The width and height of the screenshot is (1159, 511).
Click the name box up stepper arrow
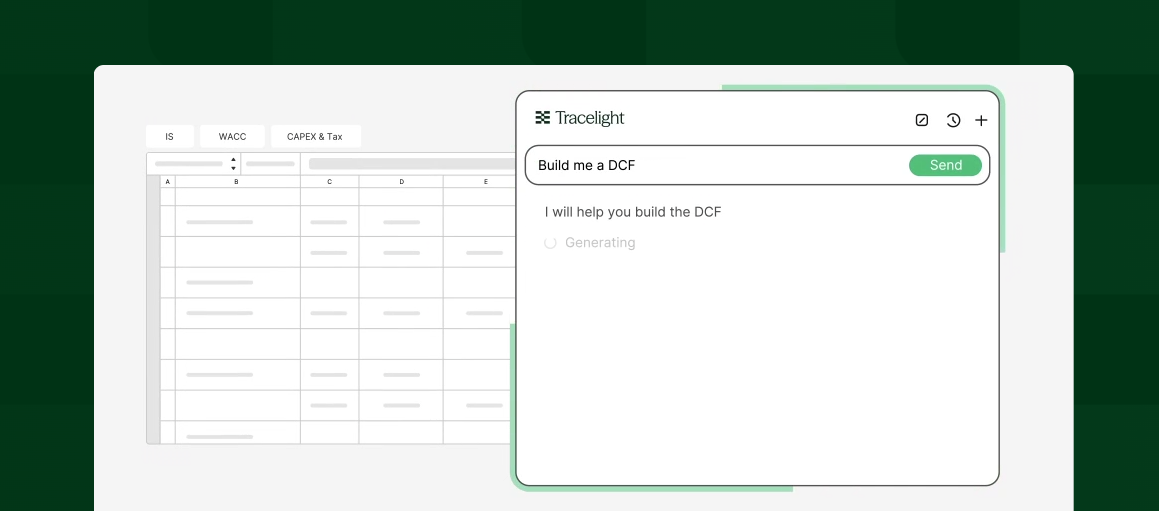[x=234, y=159]
